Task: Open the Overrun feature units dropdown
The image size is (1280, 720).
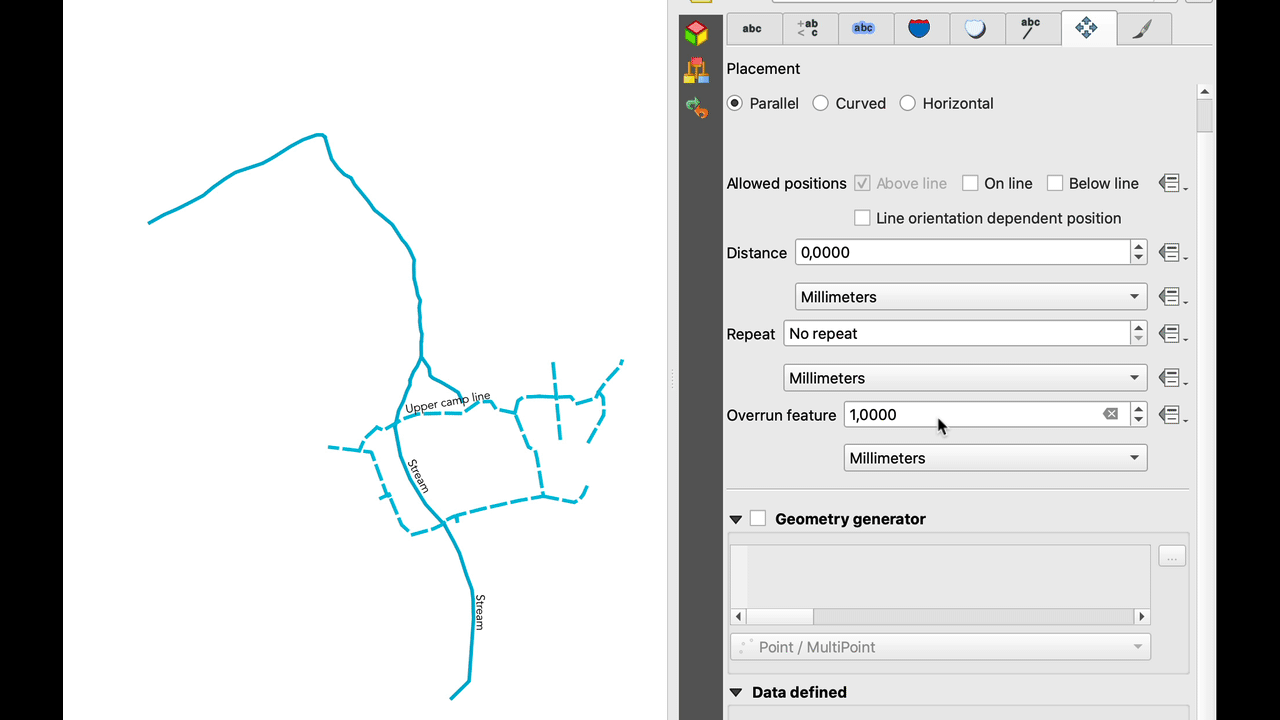Action: (995, 458)
